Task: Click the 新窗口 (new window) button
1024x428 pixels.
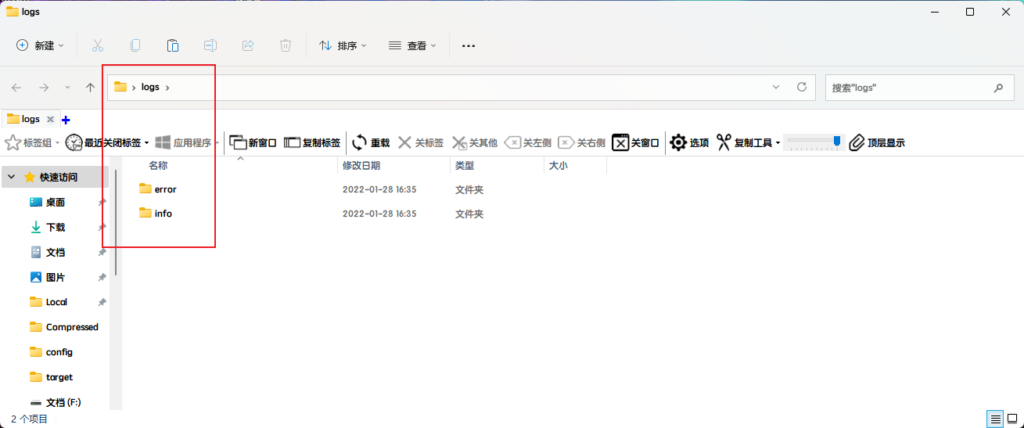Action: pyautogui.click(x=238, y=143)
